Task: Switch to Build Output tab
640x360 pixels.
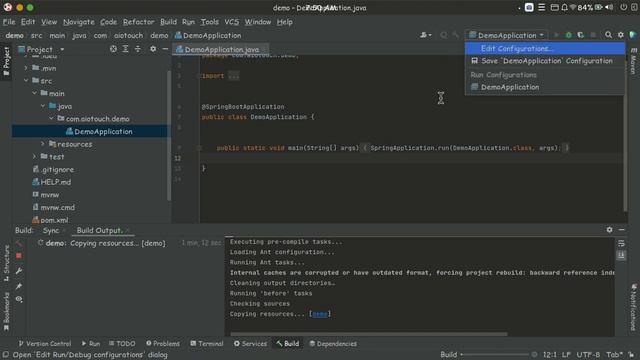Action: pyautogui.click(x=99, y=231)
